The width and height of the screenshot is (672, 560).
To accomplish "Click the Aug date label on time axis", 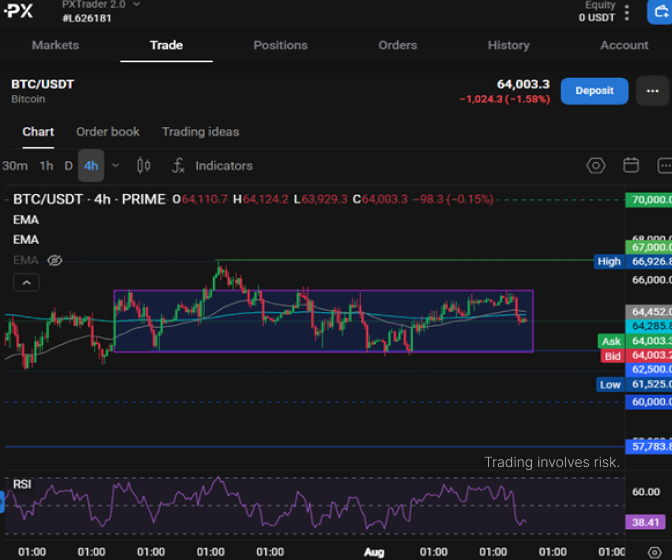I will click(374, 552).
